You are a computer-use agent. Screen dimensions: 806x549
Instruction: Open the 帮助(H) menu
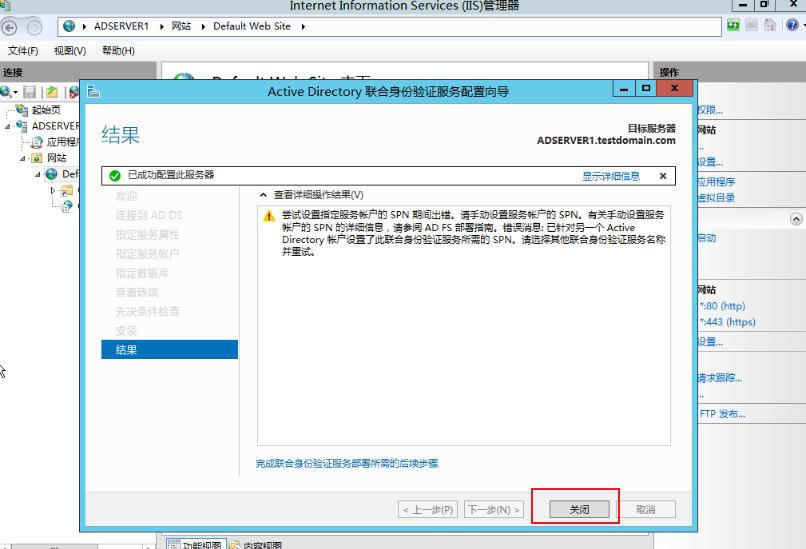coord(118,51)
